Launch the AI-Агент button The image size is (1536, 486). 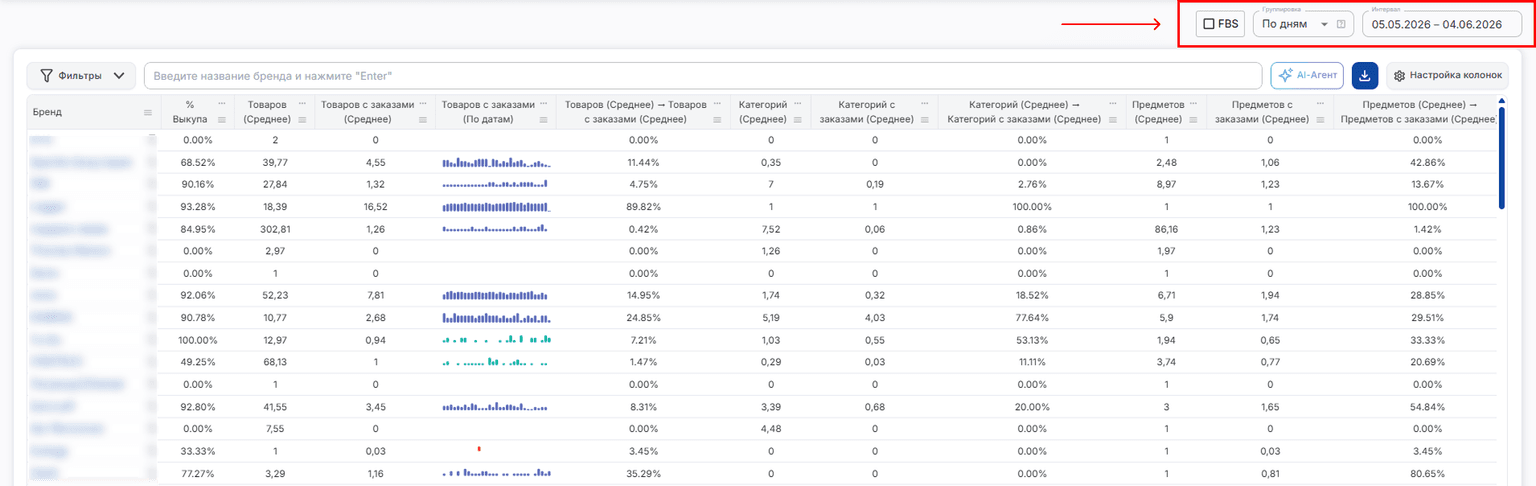click(x=1307, y=76)
